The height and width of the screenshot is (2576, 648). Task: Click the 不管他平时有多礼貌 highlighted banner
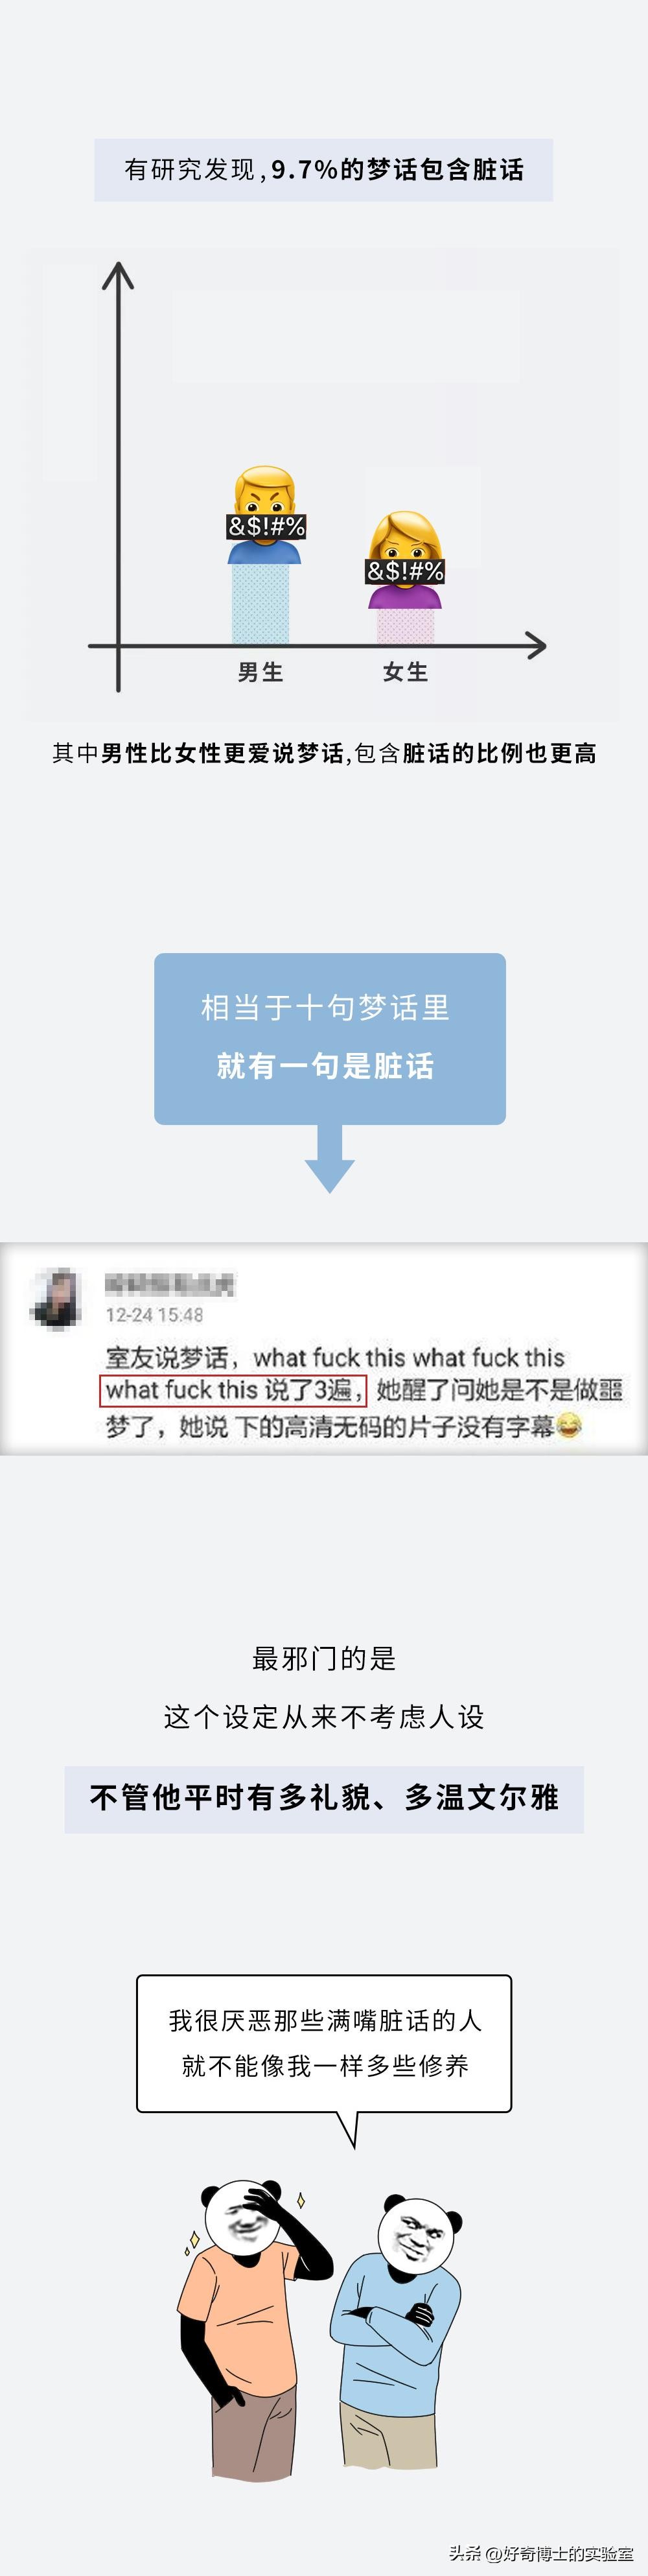(x=324, y=1798)
